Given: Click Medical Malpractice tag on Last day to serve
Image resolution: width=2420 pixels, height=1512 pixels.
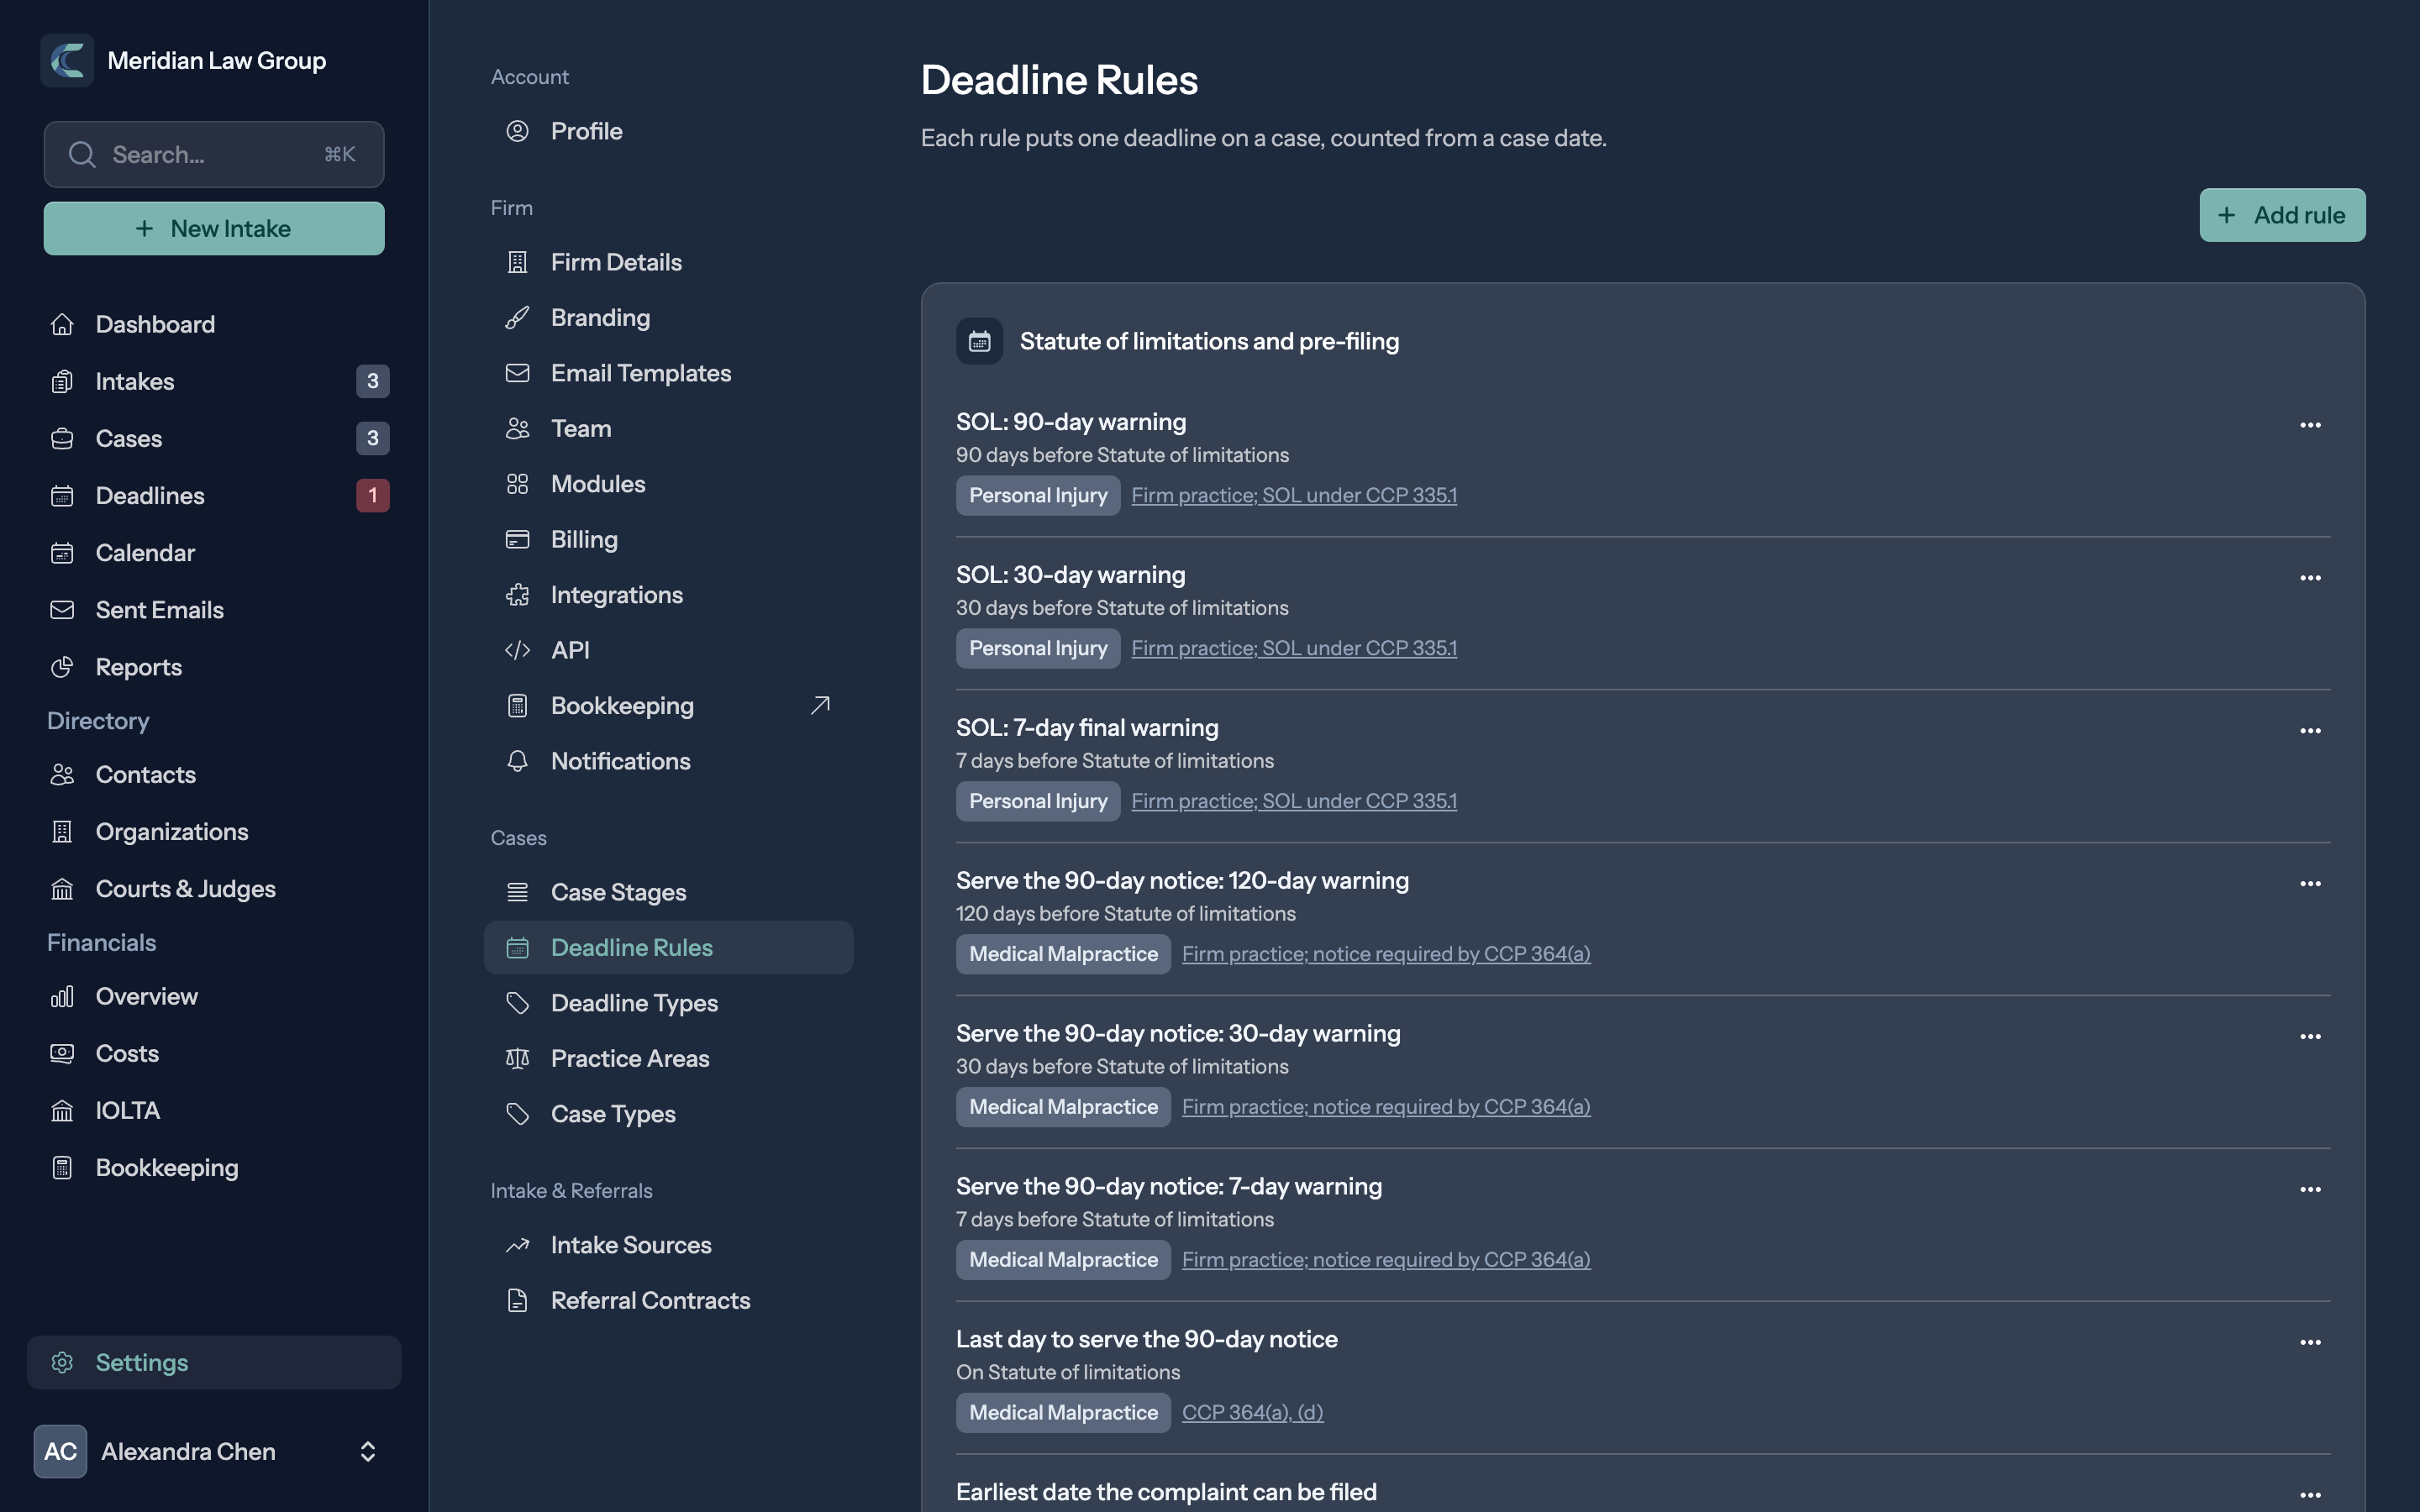Looking at the screenshot, I should tap(1063, 1413).
